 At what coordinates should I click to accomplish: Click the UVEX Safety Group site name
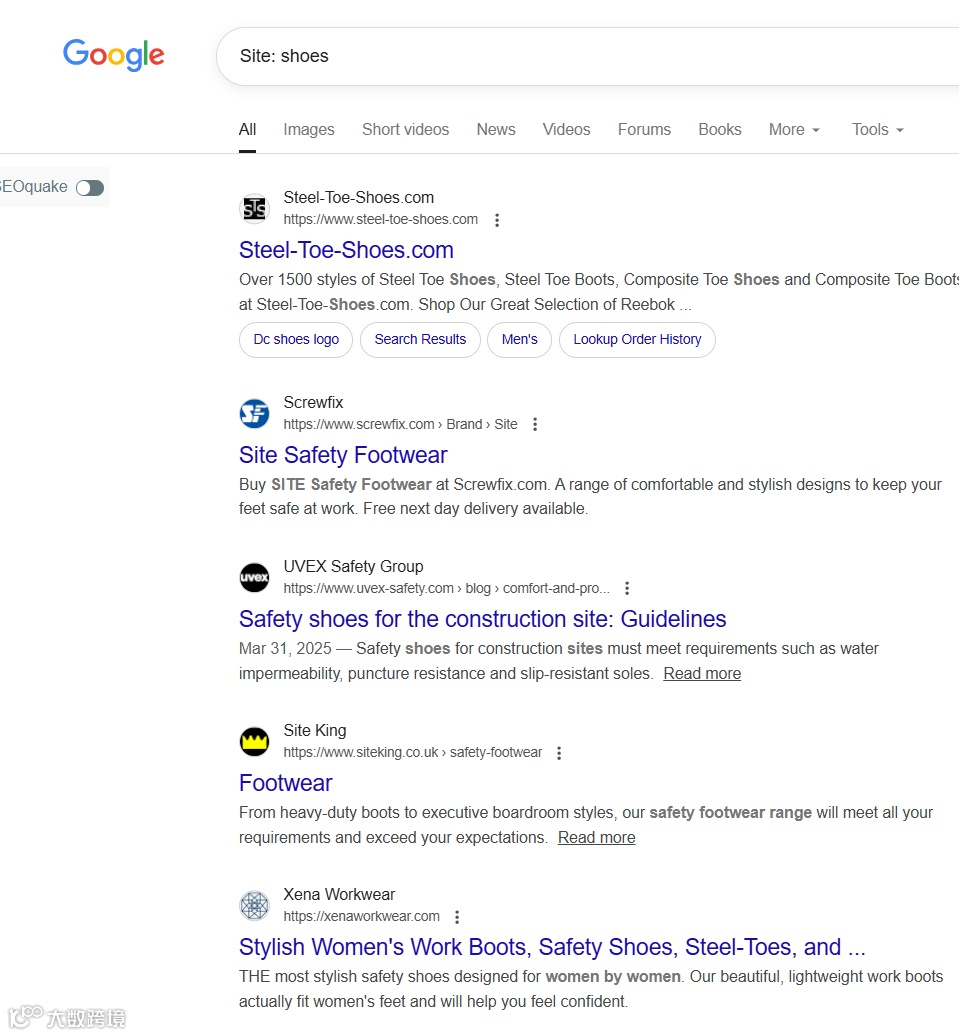(x=354, y=566)
